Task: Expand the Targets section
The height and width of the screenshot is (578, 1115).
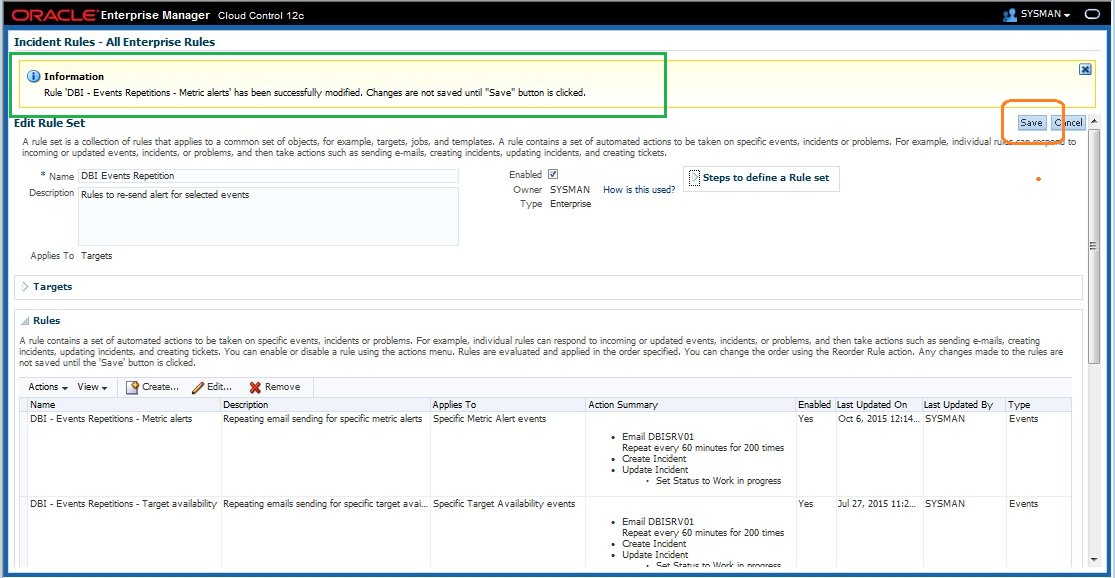Action: tap(25, 287)
